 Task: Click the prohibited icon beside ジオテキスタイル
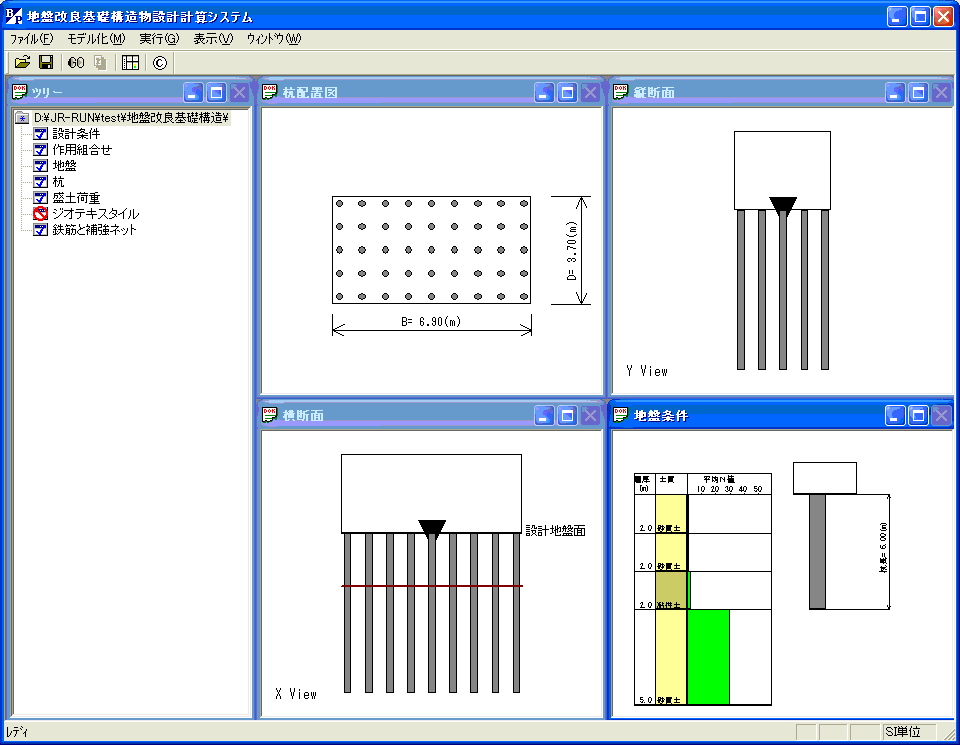(41, 214)
